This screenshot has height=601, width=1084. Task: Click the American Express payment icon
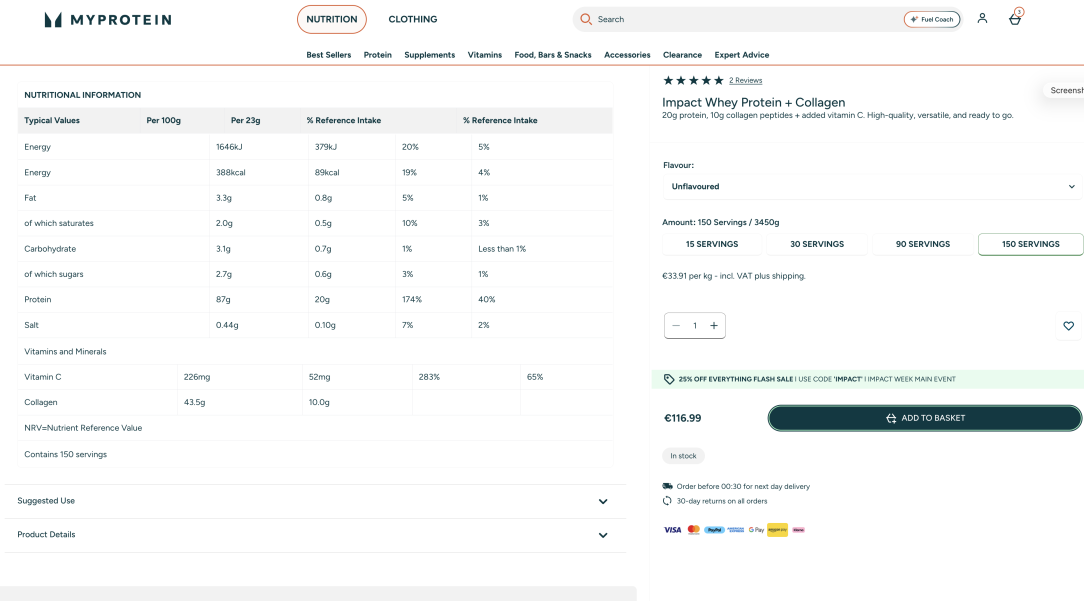point(736,530)
